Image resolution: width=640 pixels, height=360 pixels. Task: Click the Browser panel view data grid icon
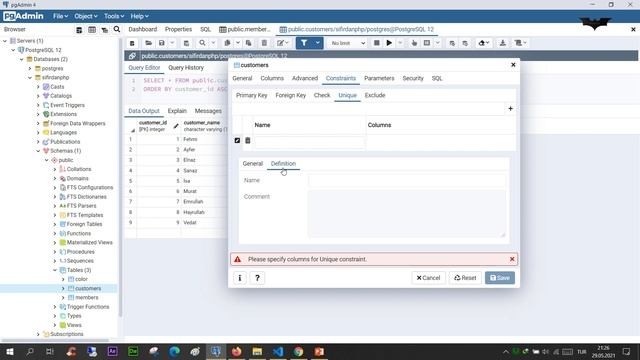click(92, 29)
